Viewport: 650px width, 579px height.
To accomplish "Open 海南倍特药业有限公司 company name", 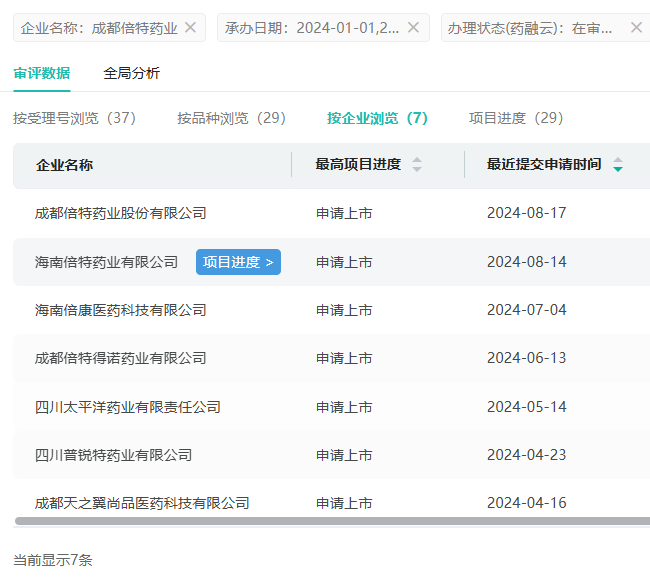I will click(106, 262).
